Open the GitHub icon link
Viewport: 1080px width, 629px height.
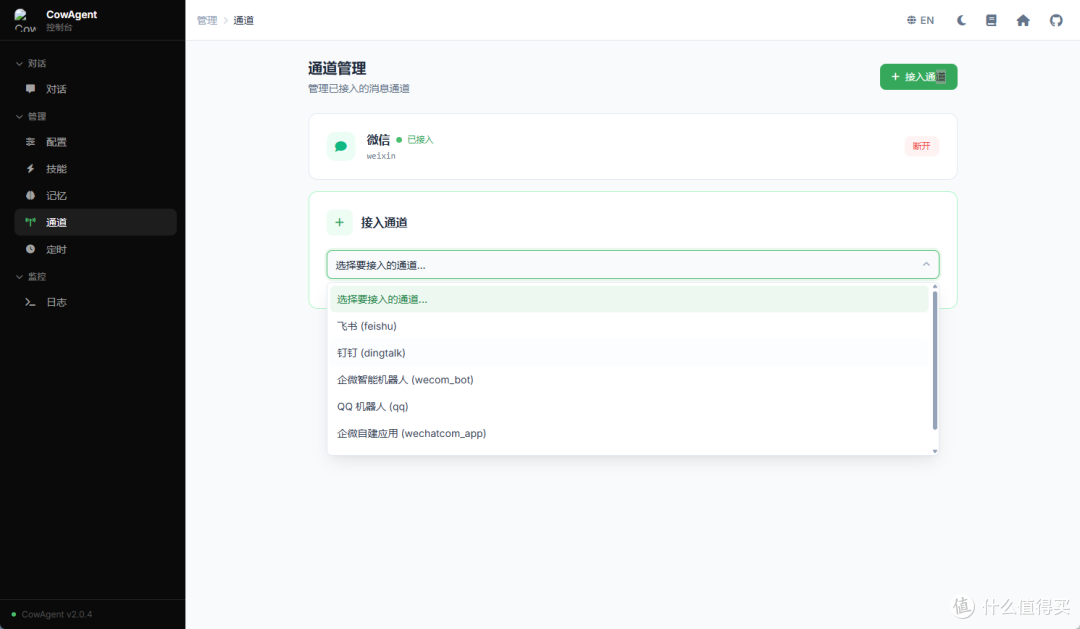tap(1056, 20)
